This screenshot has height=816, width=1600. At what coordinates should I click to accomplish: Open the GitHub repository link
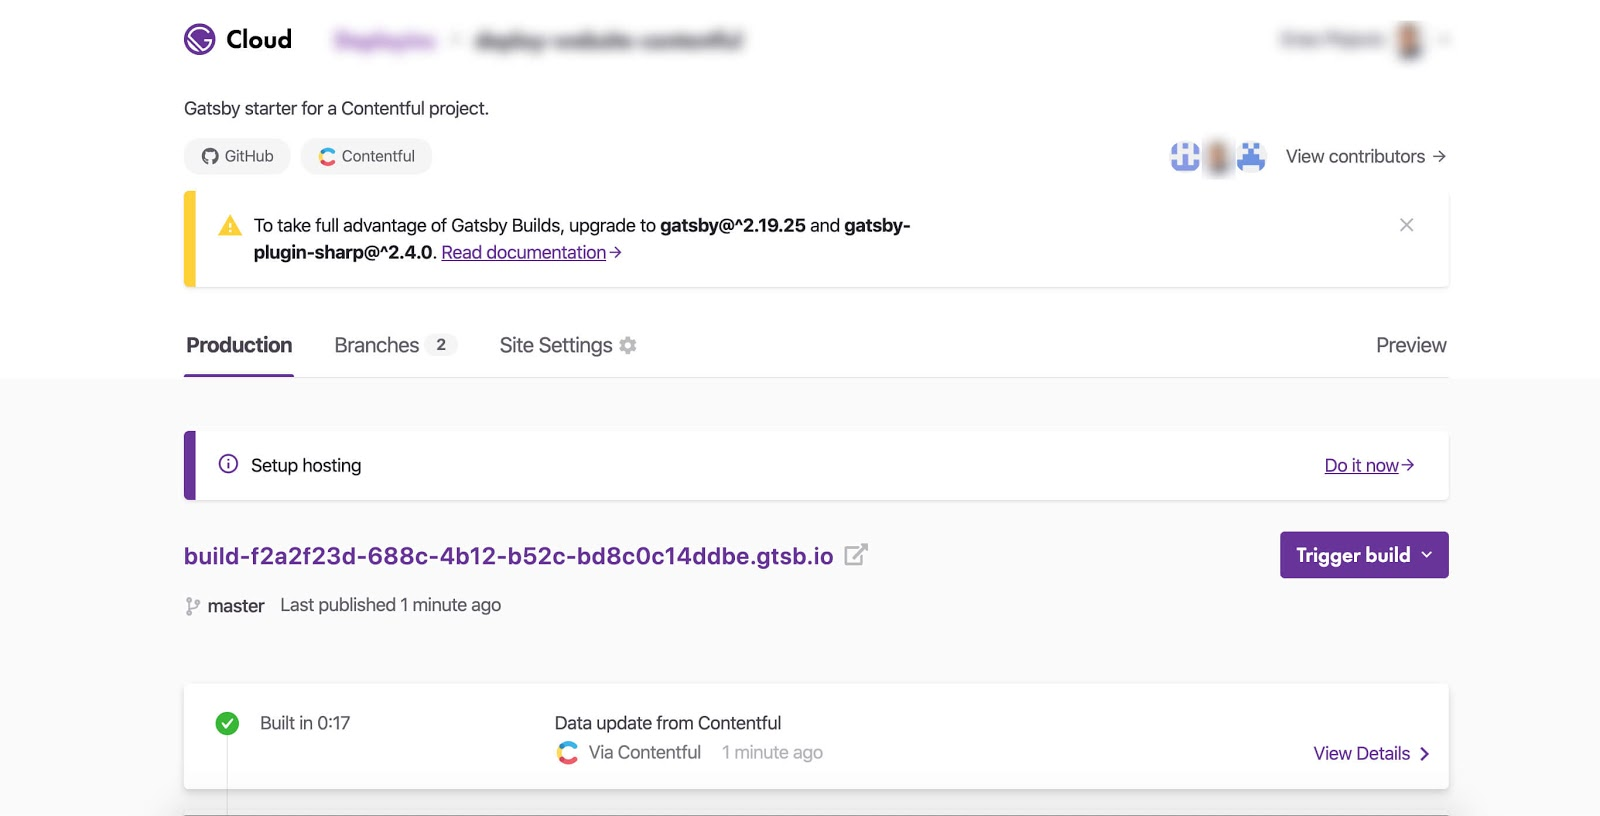coord(237,156)
